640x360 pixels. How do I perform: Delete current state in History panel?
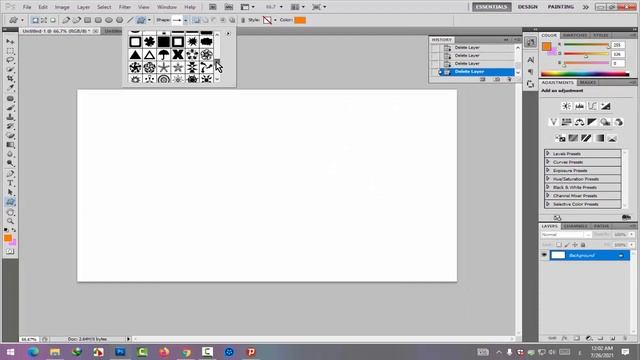[509, 80]
